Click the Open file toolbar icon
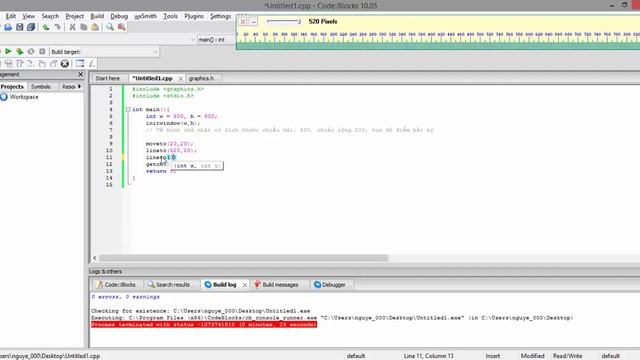The image size is (640, 360). point(8,27)
